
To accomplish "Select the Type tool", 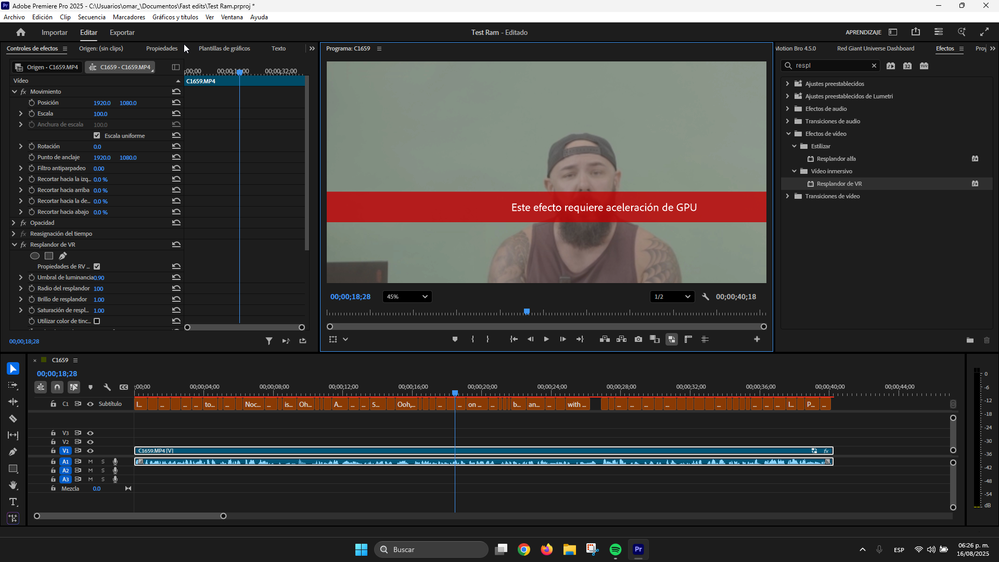I will (x=13, y=502).
